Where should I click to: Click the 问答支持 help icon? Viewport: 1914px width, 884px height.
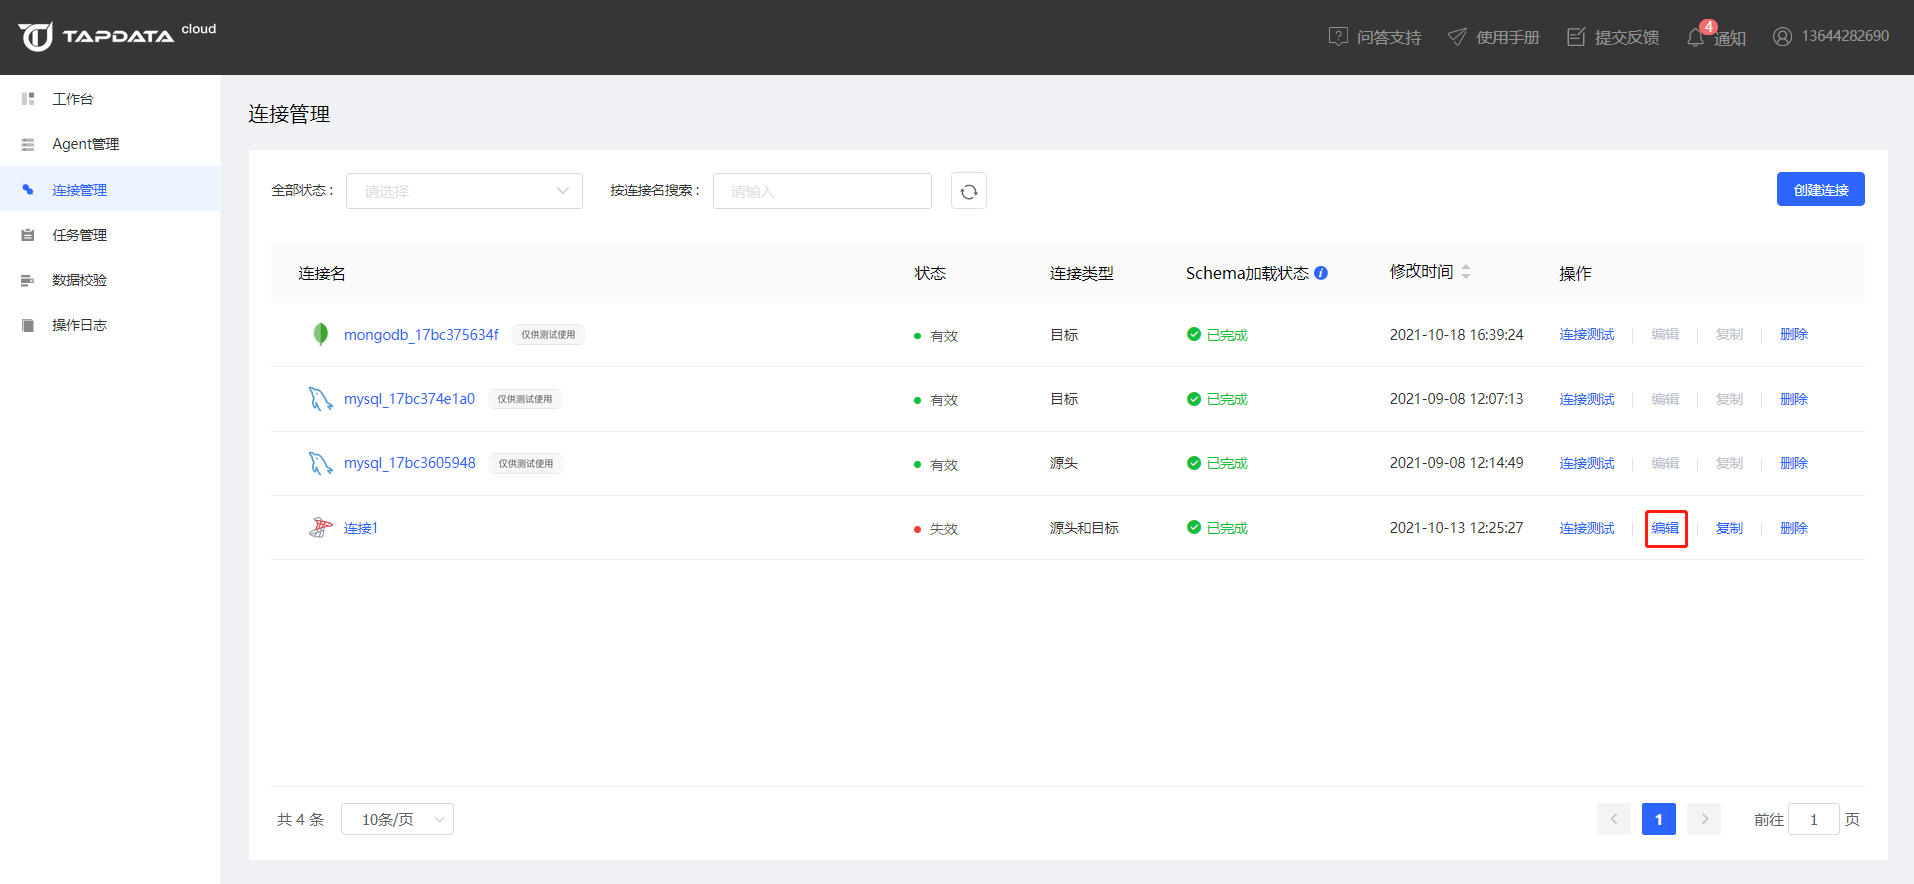tap(1338, 37)
